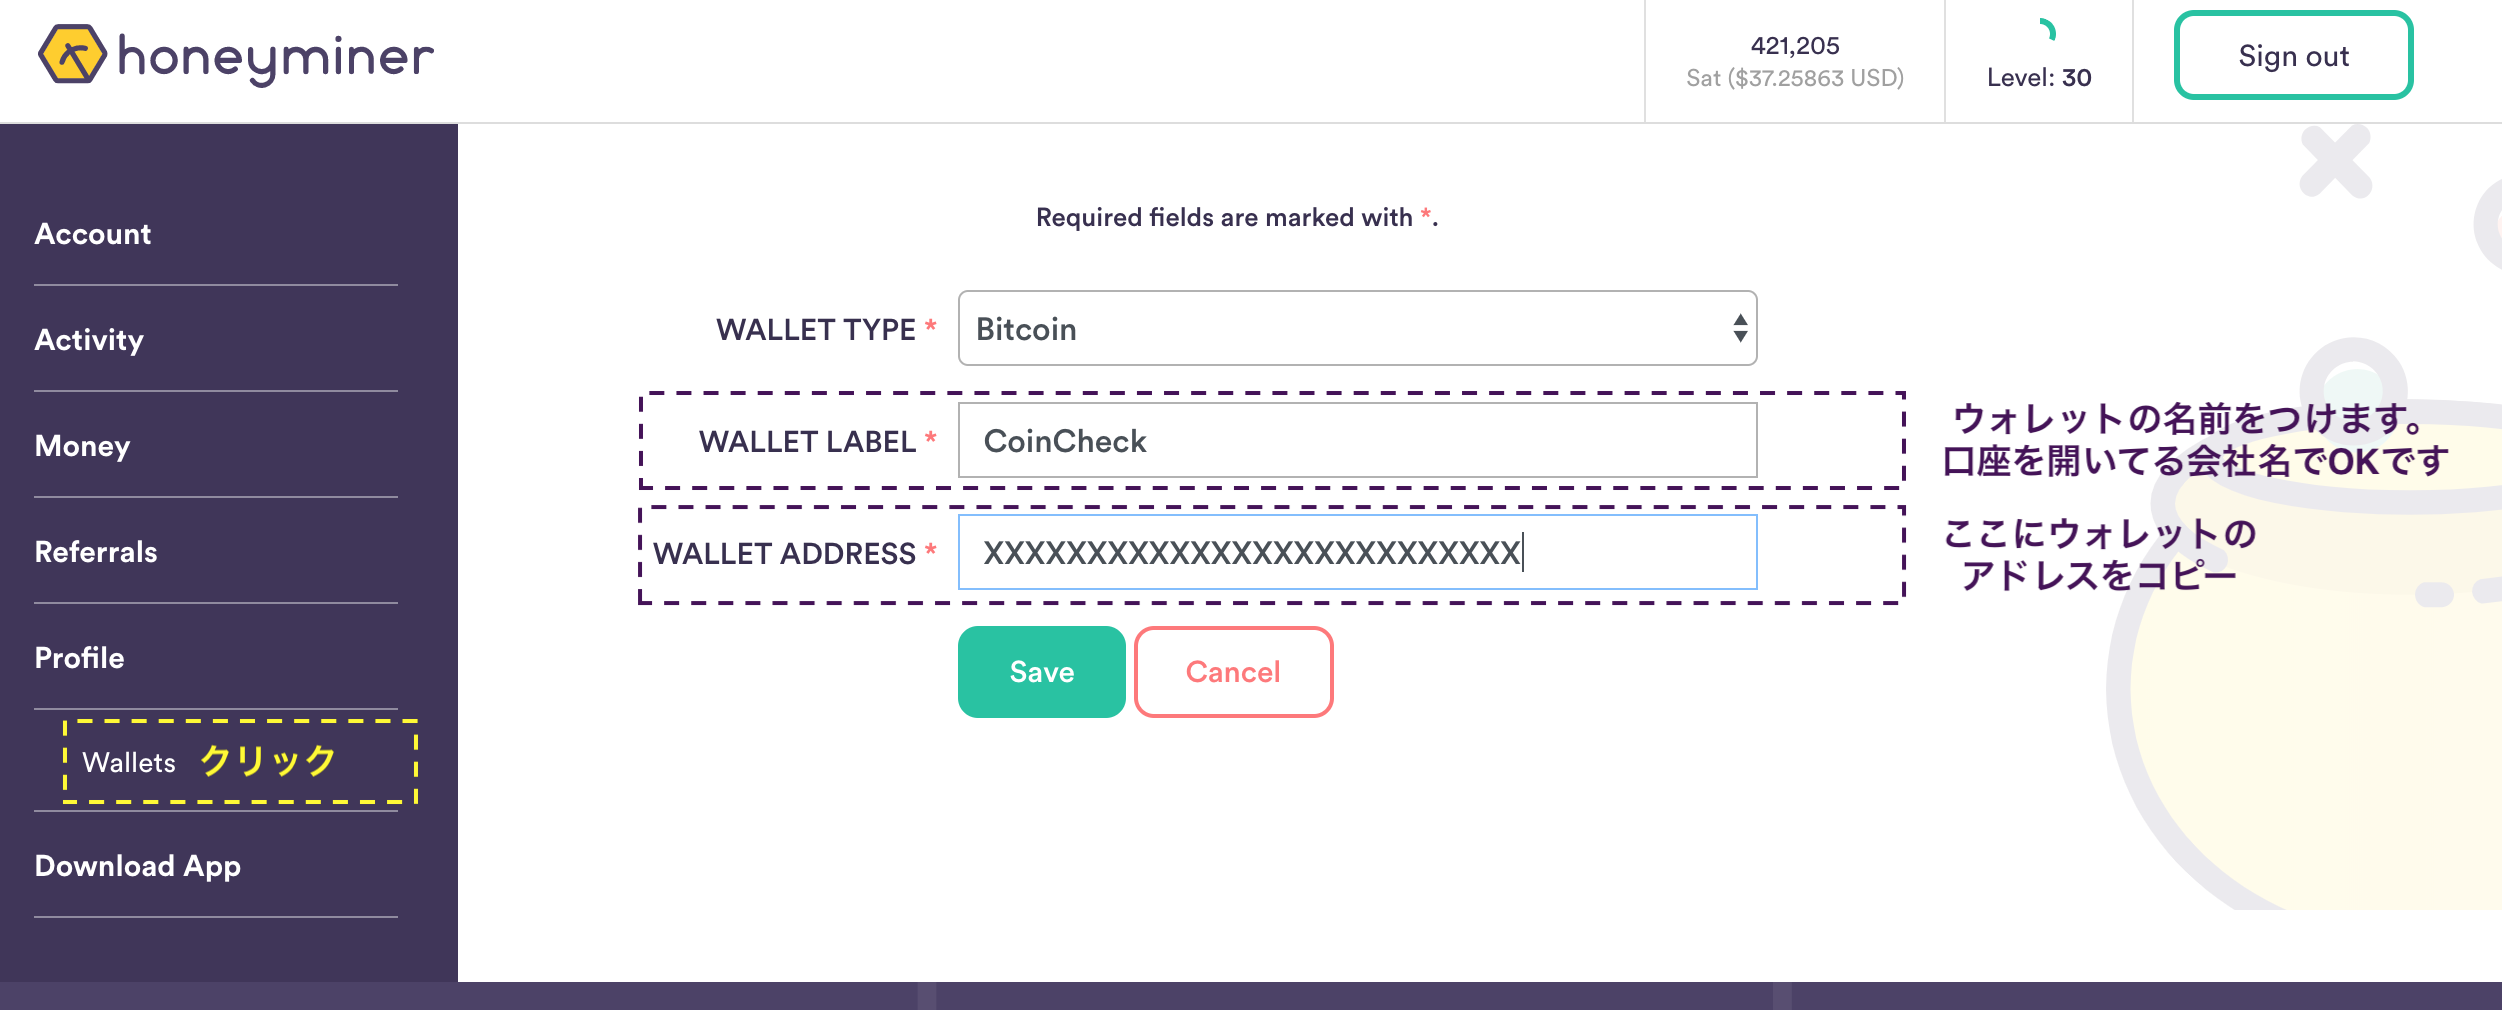Click Download App in the sidebar
Viewport: 2502px width, 1010px height.
coord(138,866)
